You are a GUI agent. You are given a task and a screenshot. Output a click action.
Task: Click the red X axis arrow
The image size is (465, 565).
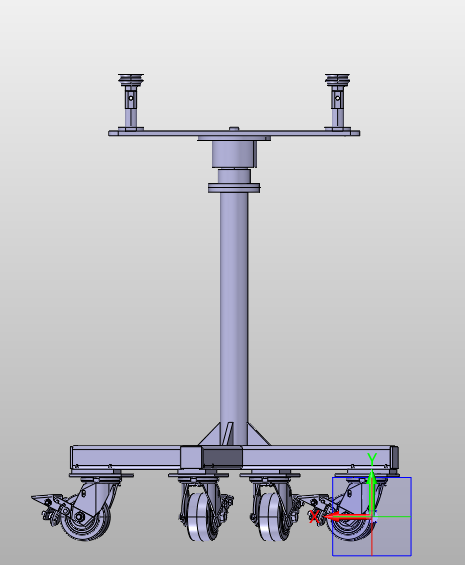(x=348, y=516)
